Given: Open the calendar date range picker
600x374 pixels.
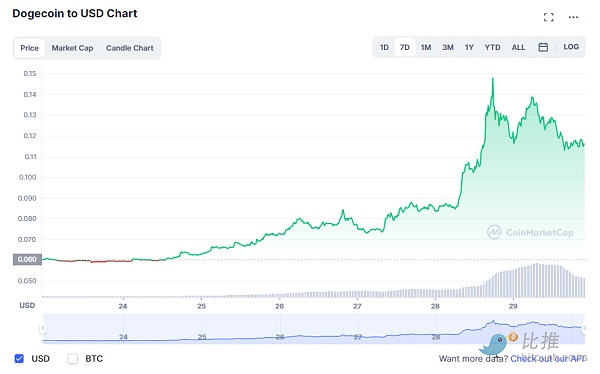Looking at the screenshot, I should click(543, 47).
